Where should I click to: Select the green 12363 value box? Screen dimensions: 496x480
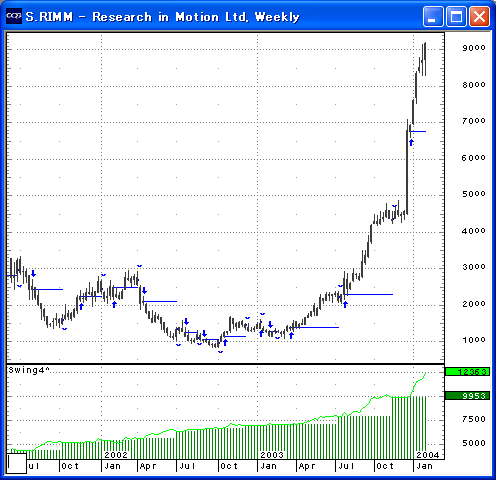coord(467,371)
